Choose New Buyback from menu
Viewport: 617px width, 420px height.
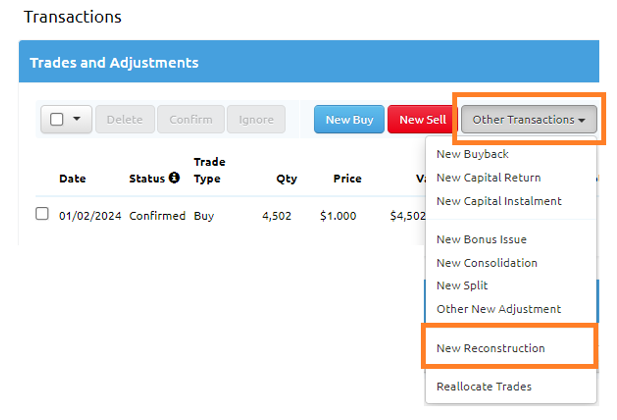pos(473,154)
